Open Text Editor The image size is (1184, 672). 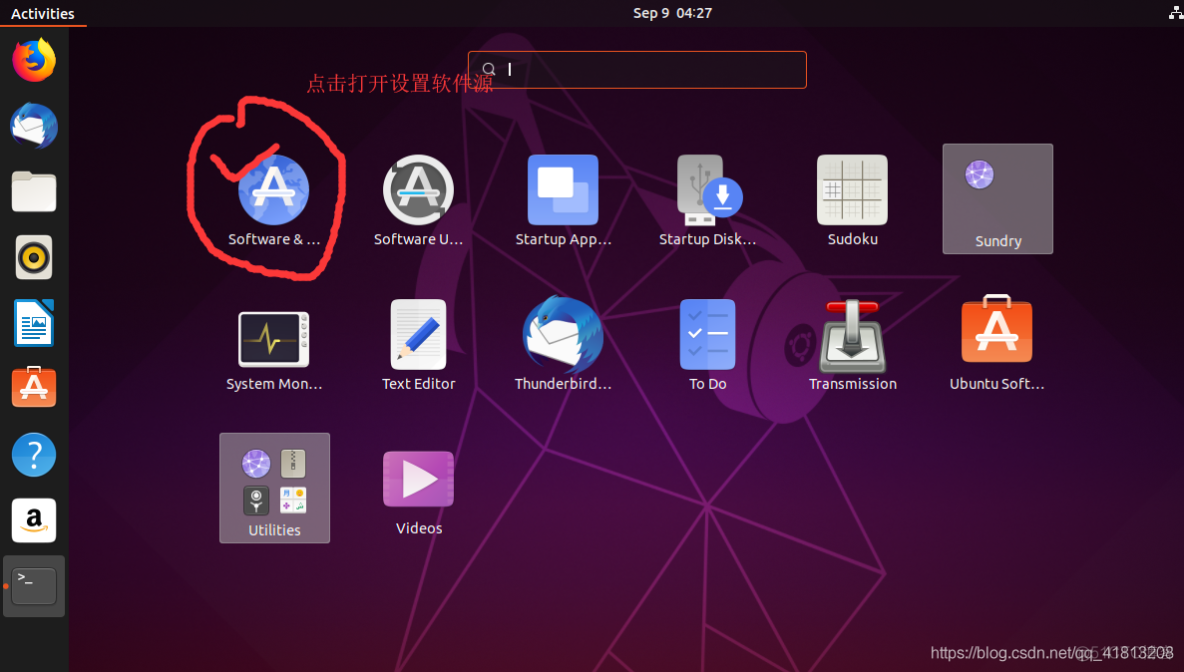click(418, 334)
